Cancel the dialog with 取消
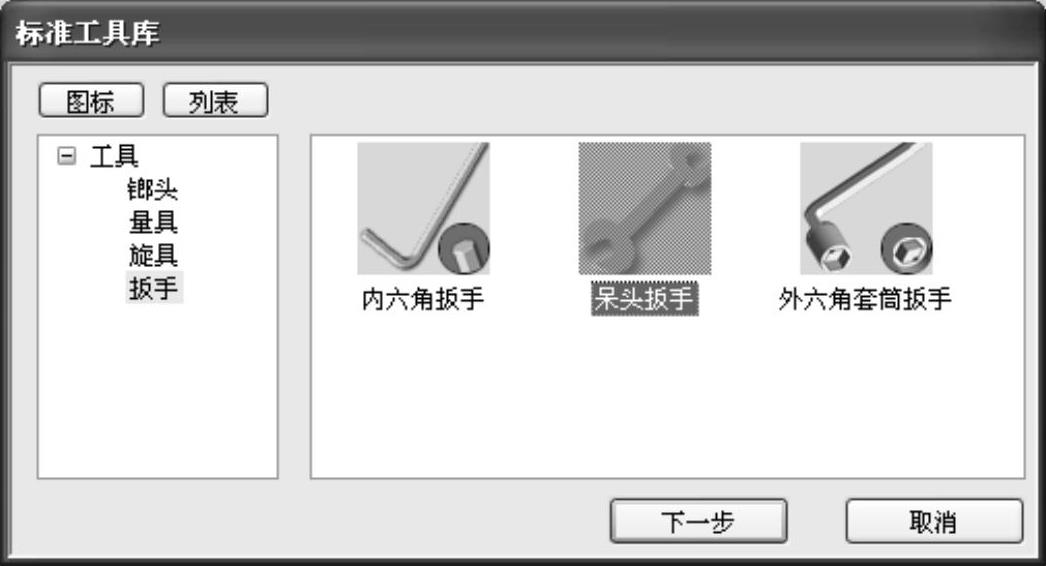Image resolution: width=1046 pixels, height=566 pixels. click(x=934, y=521)
